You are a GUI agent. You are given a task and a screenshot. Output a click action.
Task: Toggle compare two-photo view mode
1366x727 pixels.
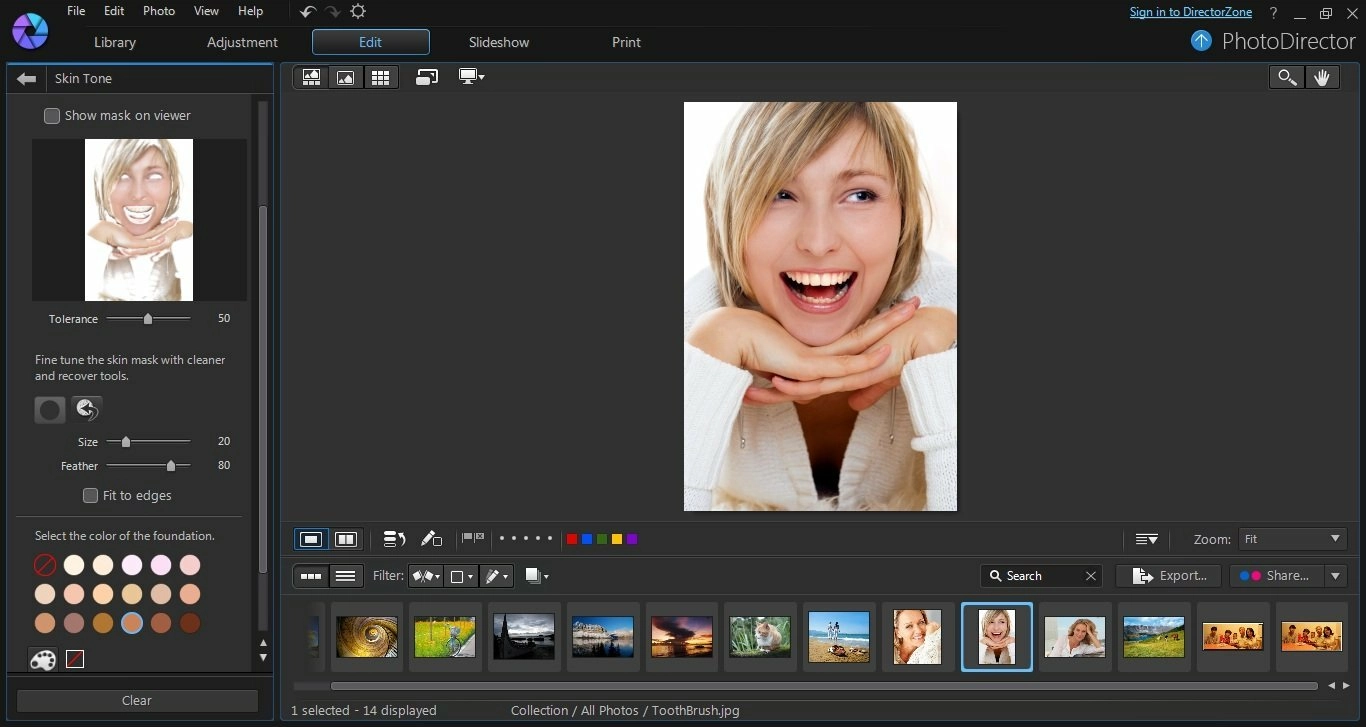[346, 539]
